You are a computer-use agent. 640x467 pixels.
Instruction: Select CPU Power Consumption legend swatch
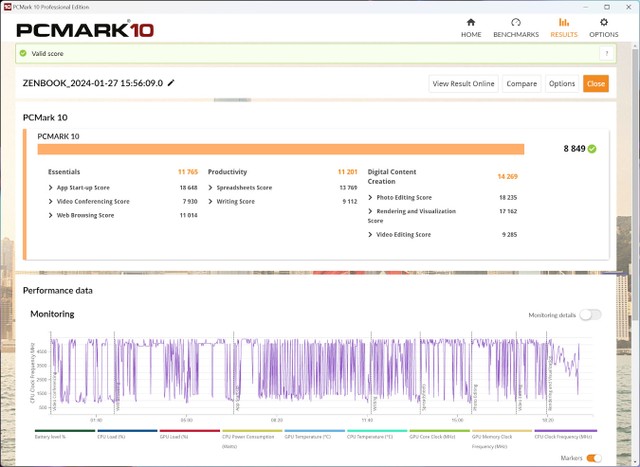click(252, 431)
